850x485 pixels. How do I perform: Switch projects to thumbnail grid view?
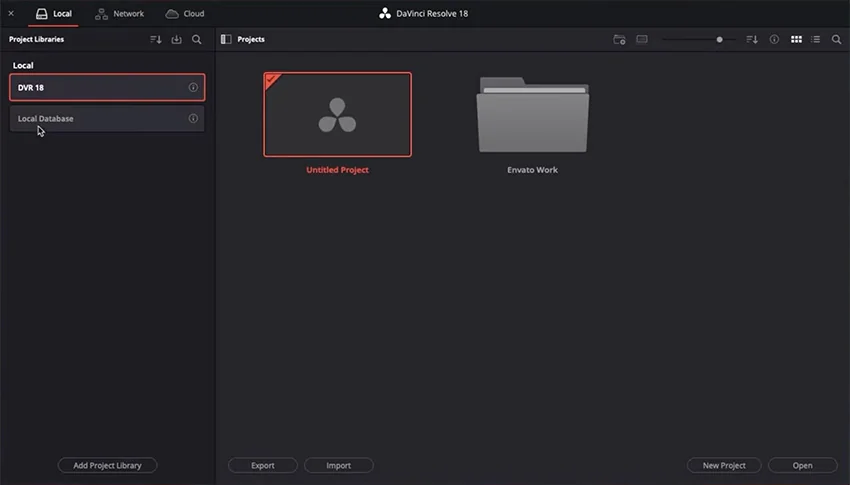click(x=796, y=40)
